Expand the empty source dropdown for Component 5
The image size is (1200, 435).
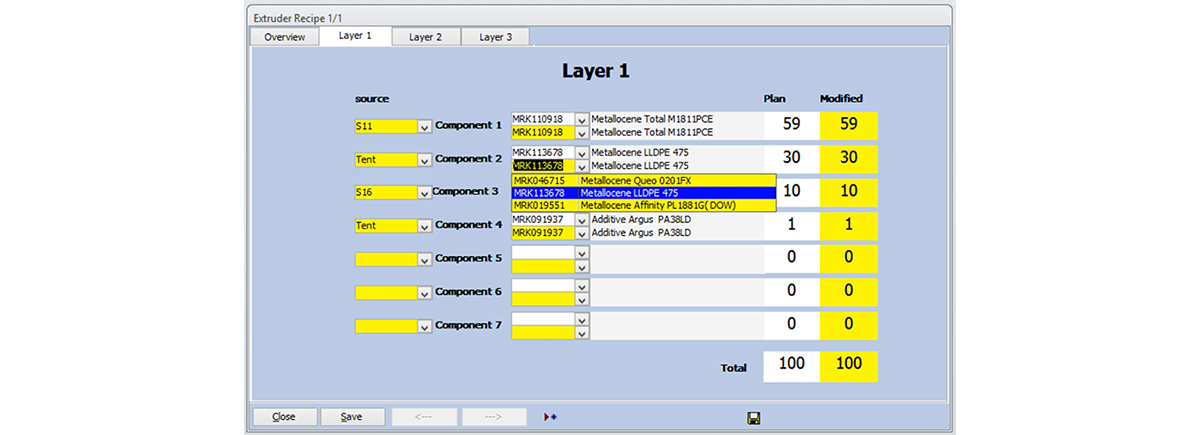pyautogui.click(x=424, y=259)
